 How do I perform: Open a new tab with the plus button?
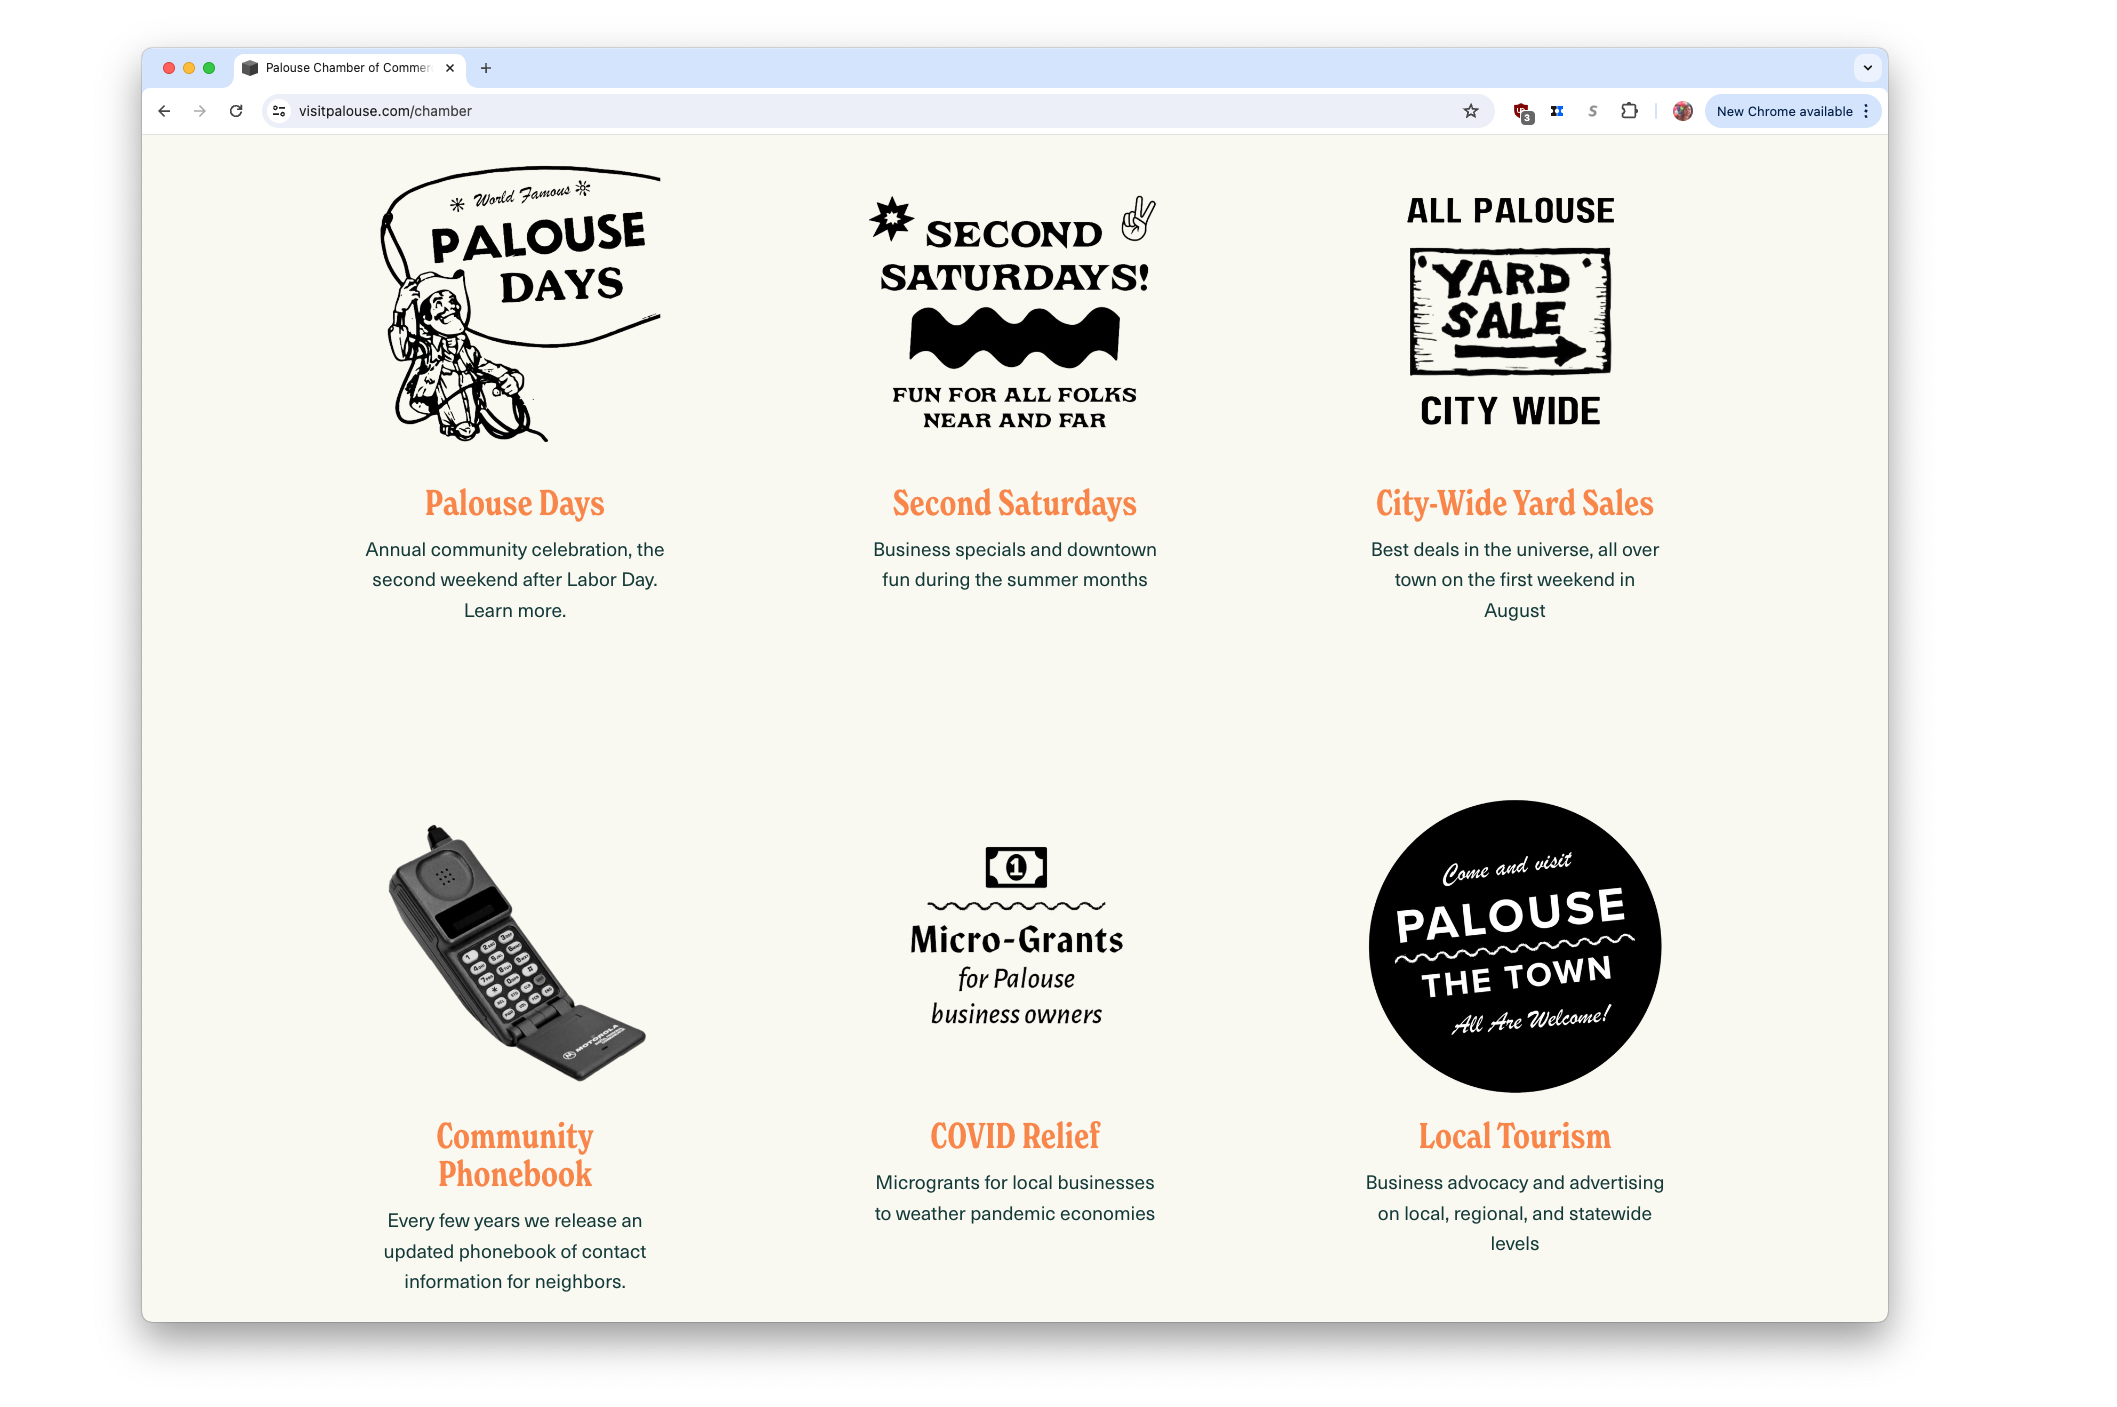[486, 68]
